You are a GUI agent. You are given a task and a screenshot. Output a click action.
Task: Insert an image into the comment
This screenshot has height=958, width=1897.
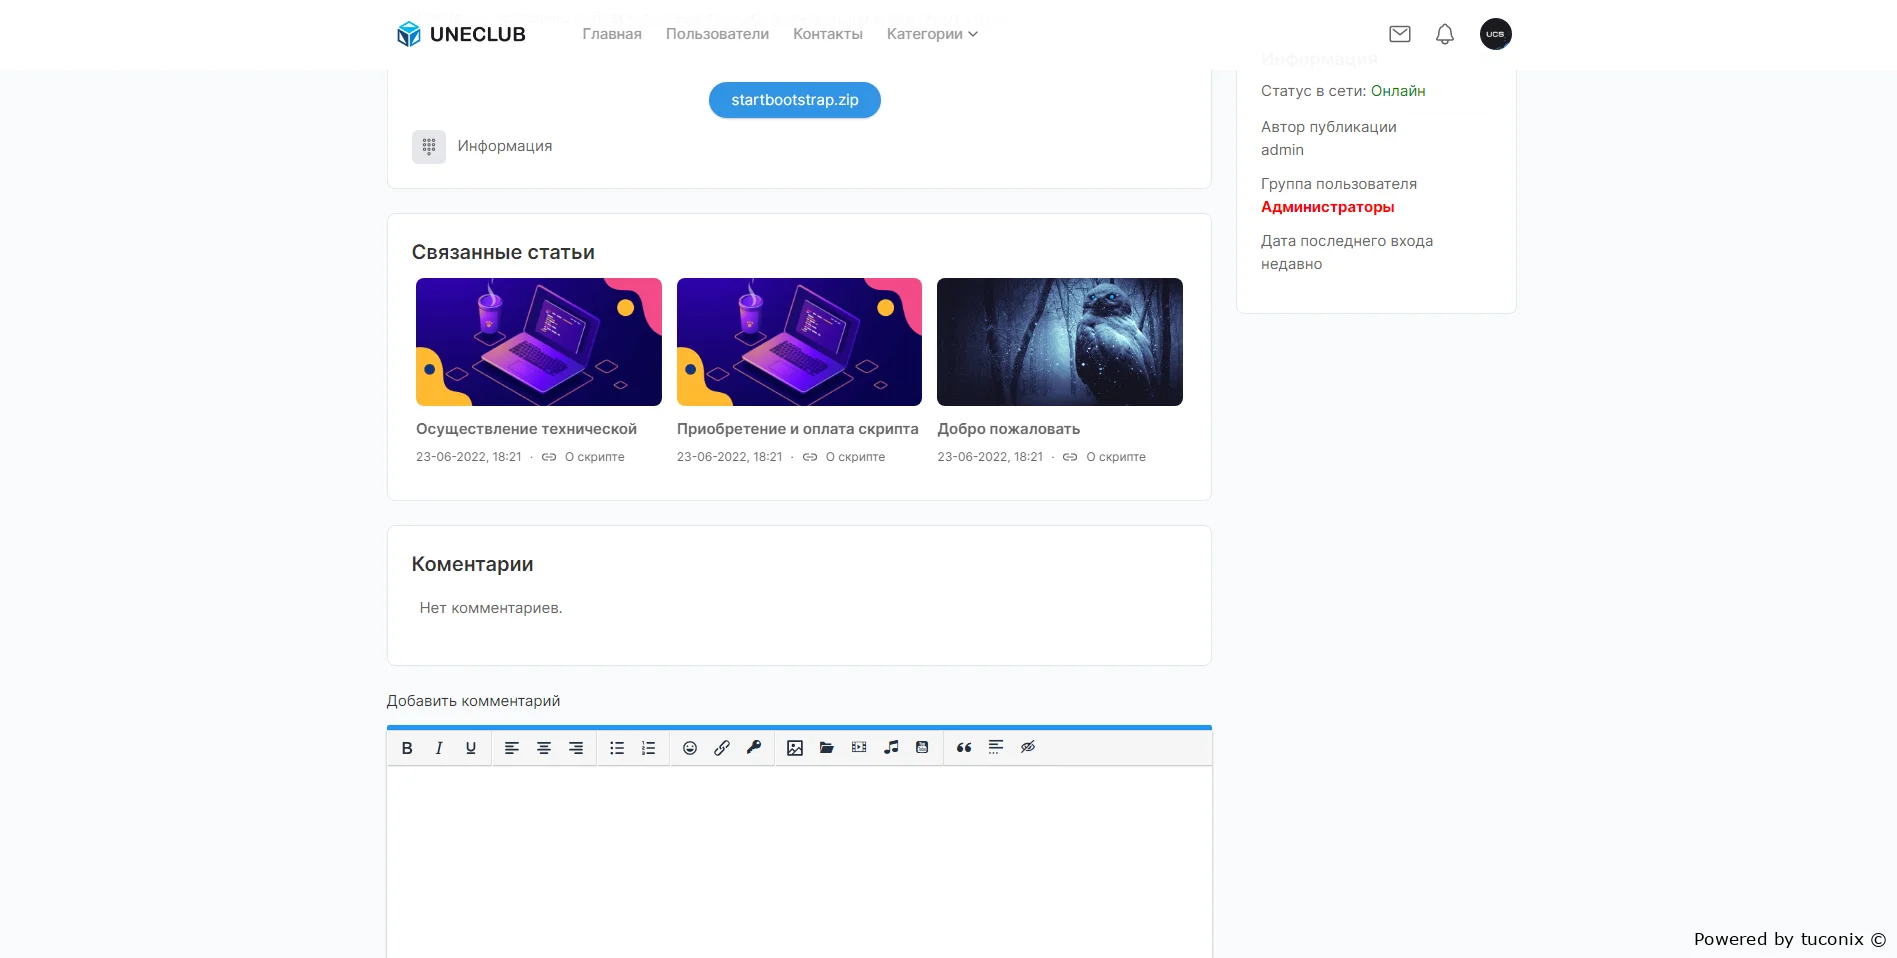[795, 748]
